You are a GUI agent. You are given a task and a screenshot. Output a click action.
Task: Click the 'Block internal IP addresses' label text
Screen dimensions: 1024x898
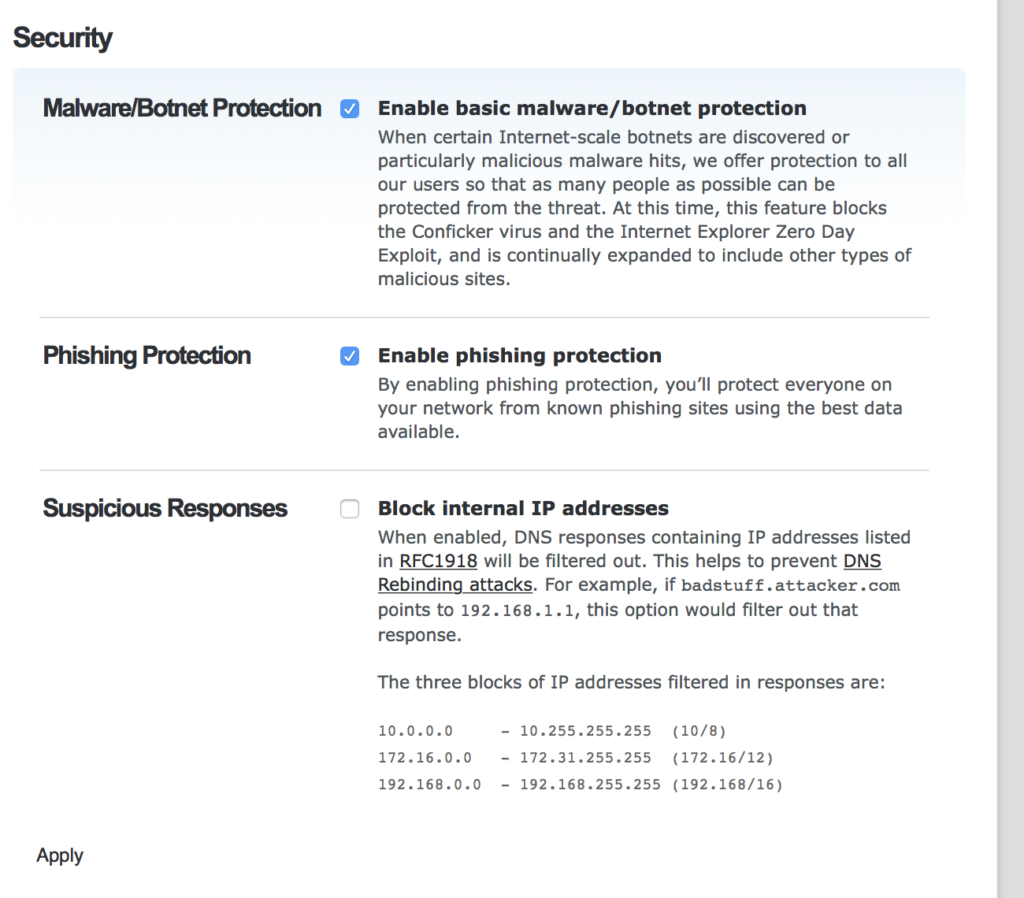point(523,509)
